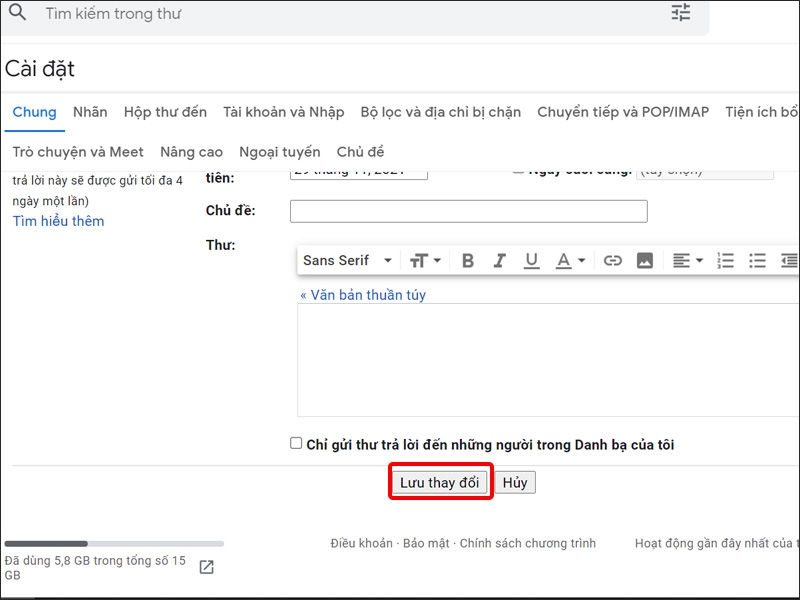Toggle underline formatting
This screenshot has height=600, width=800.
coord(532,260)
